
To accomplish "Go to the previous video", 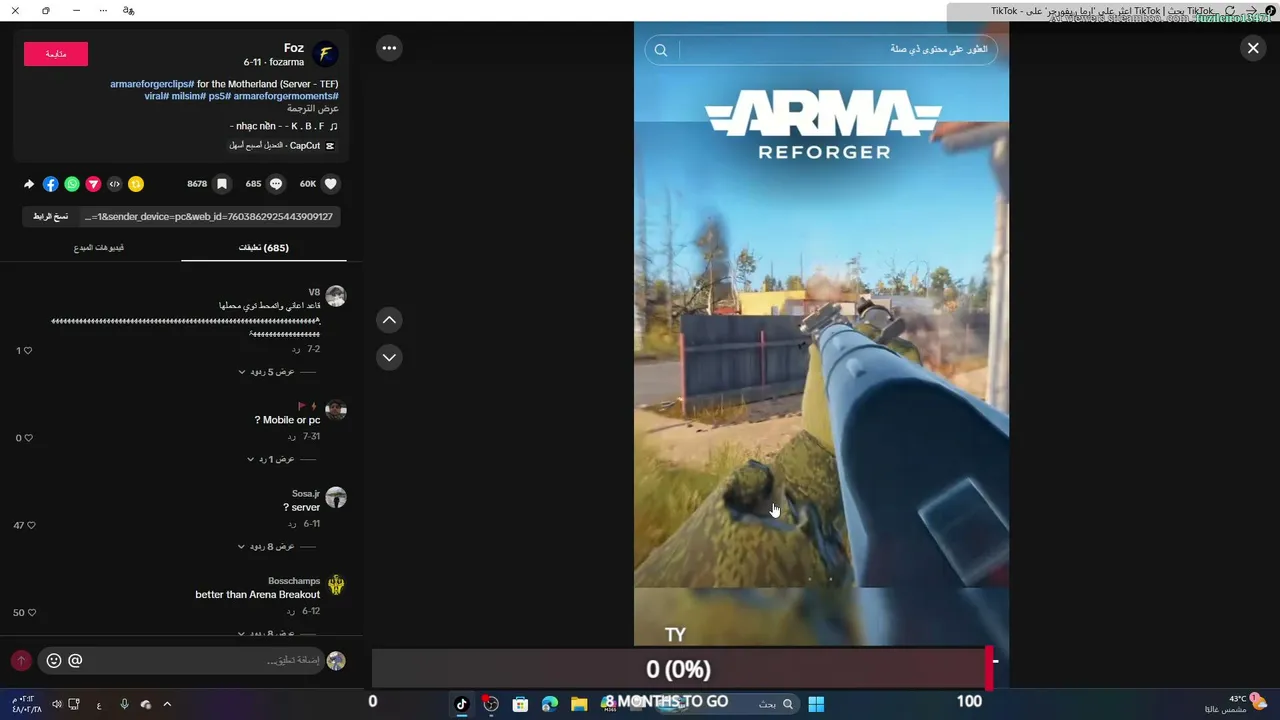I will pos(389,320).
